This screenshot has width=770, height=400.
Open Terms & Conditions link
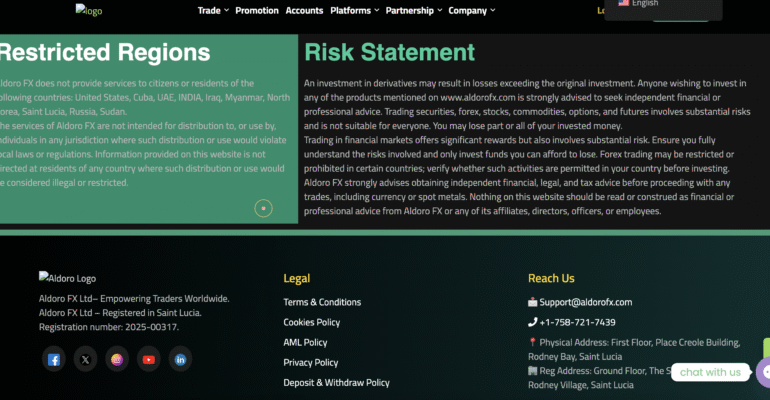coord(322,302)
